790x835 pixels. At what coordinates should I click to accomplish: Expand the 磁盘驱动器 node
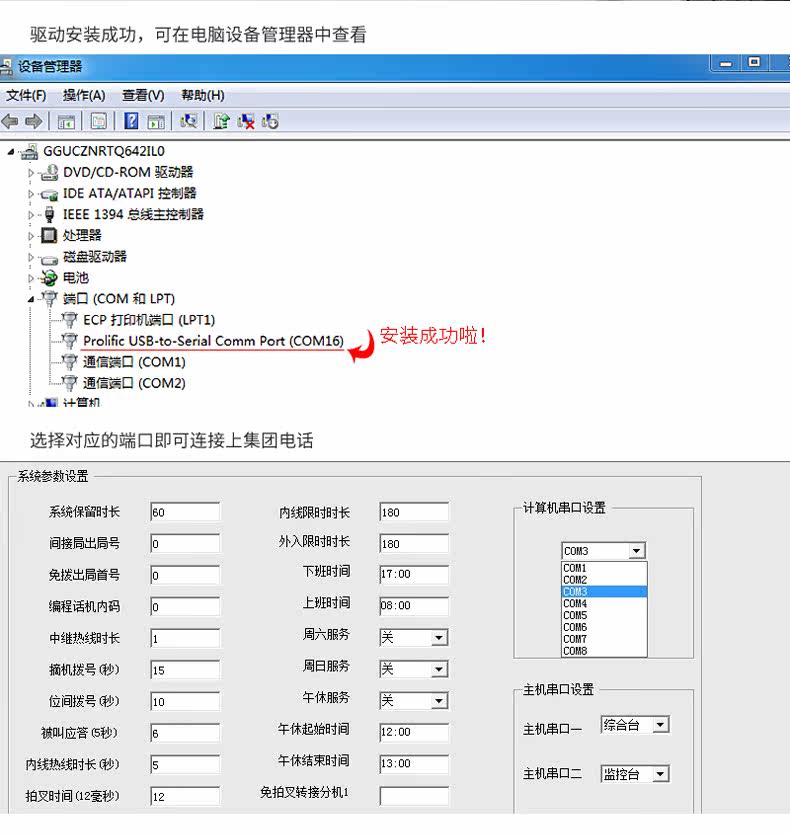click(31, 257)
